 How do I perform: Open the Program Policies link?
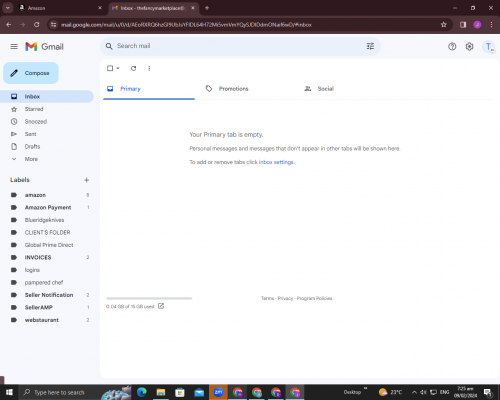314,298
